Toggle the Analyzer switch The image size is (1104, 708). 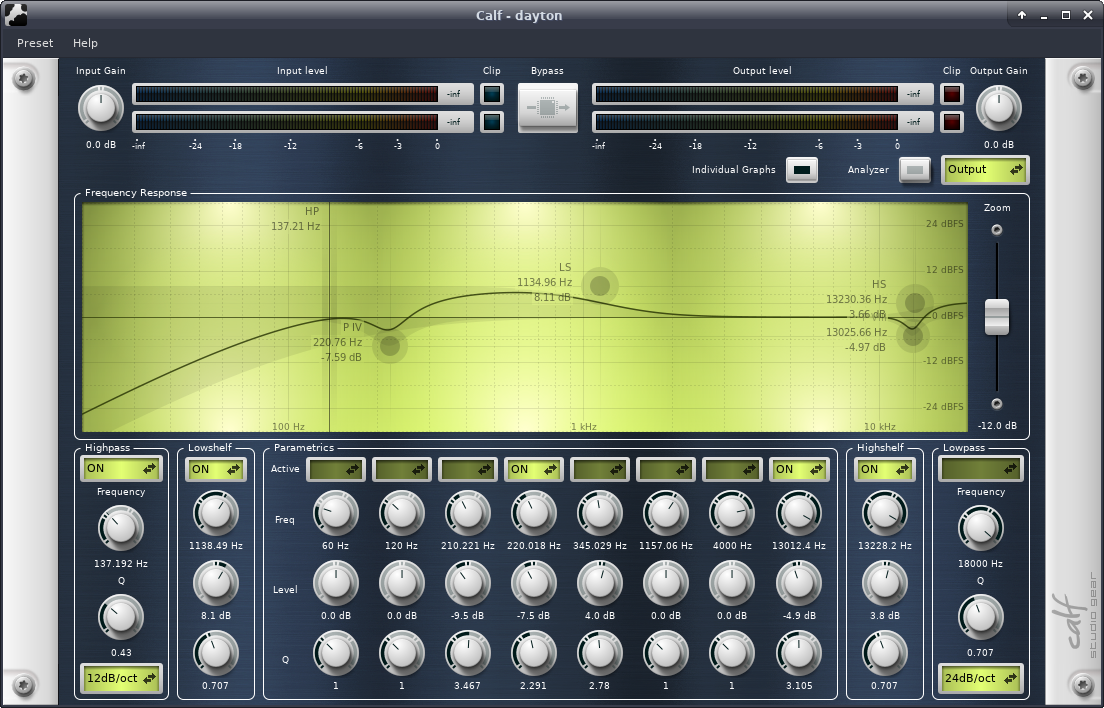[915, 170]
